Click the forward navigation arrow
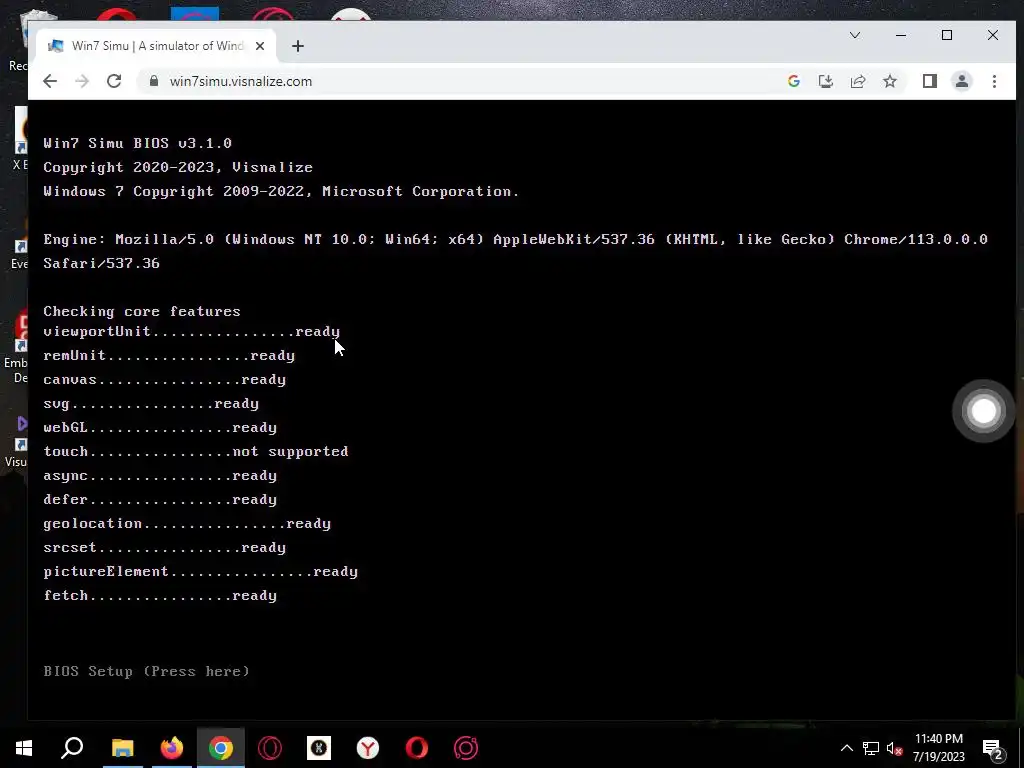 click(x=82, y=81)
